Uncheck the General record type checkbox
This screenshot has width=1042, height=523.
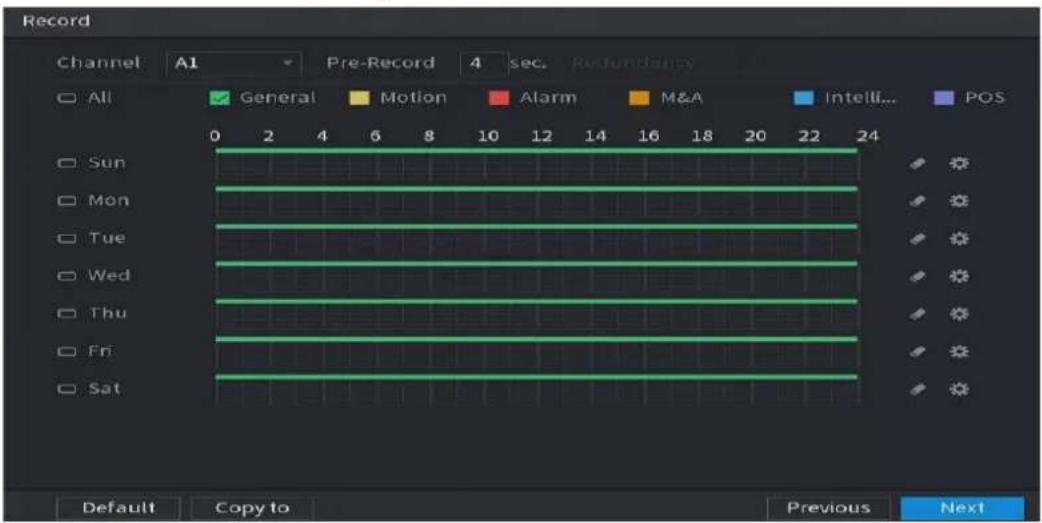click(219, 98)
